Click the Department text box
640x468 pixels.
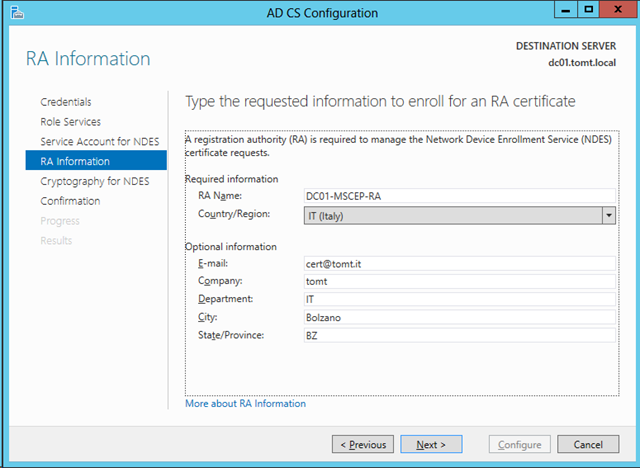click(460, 299)
